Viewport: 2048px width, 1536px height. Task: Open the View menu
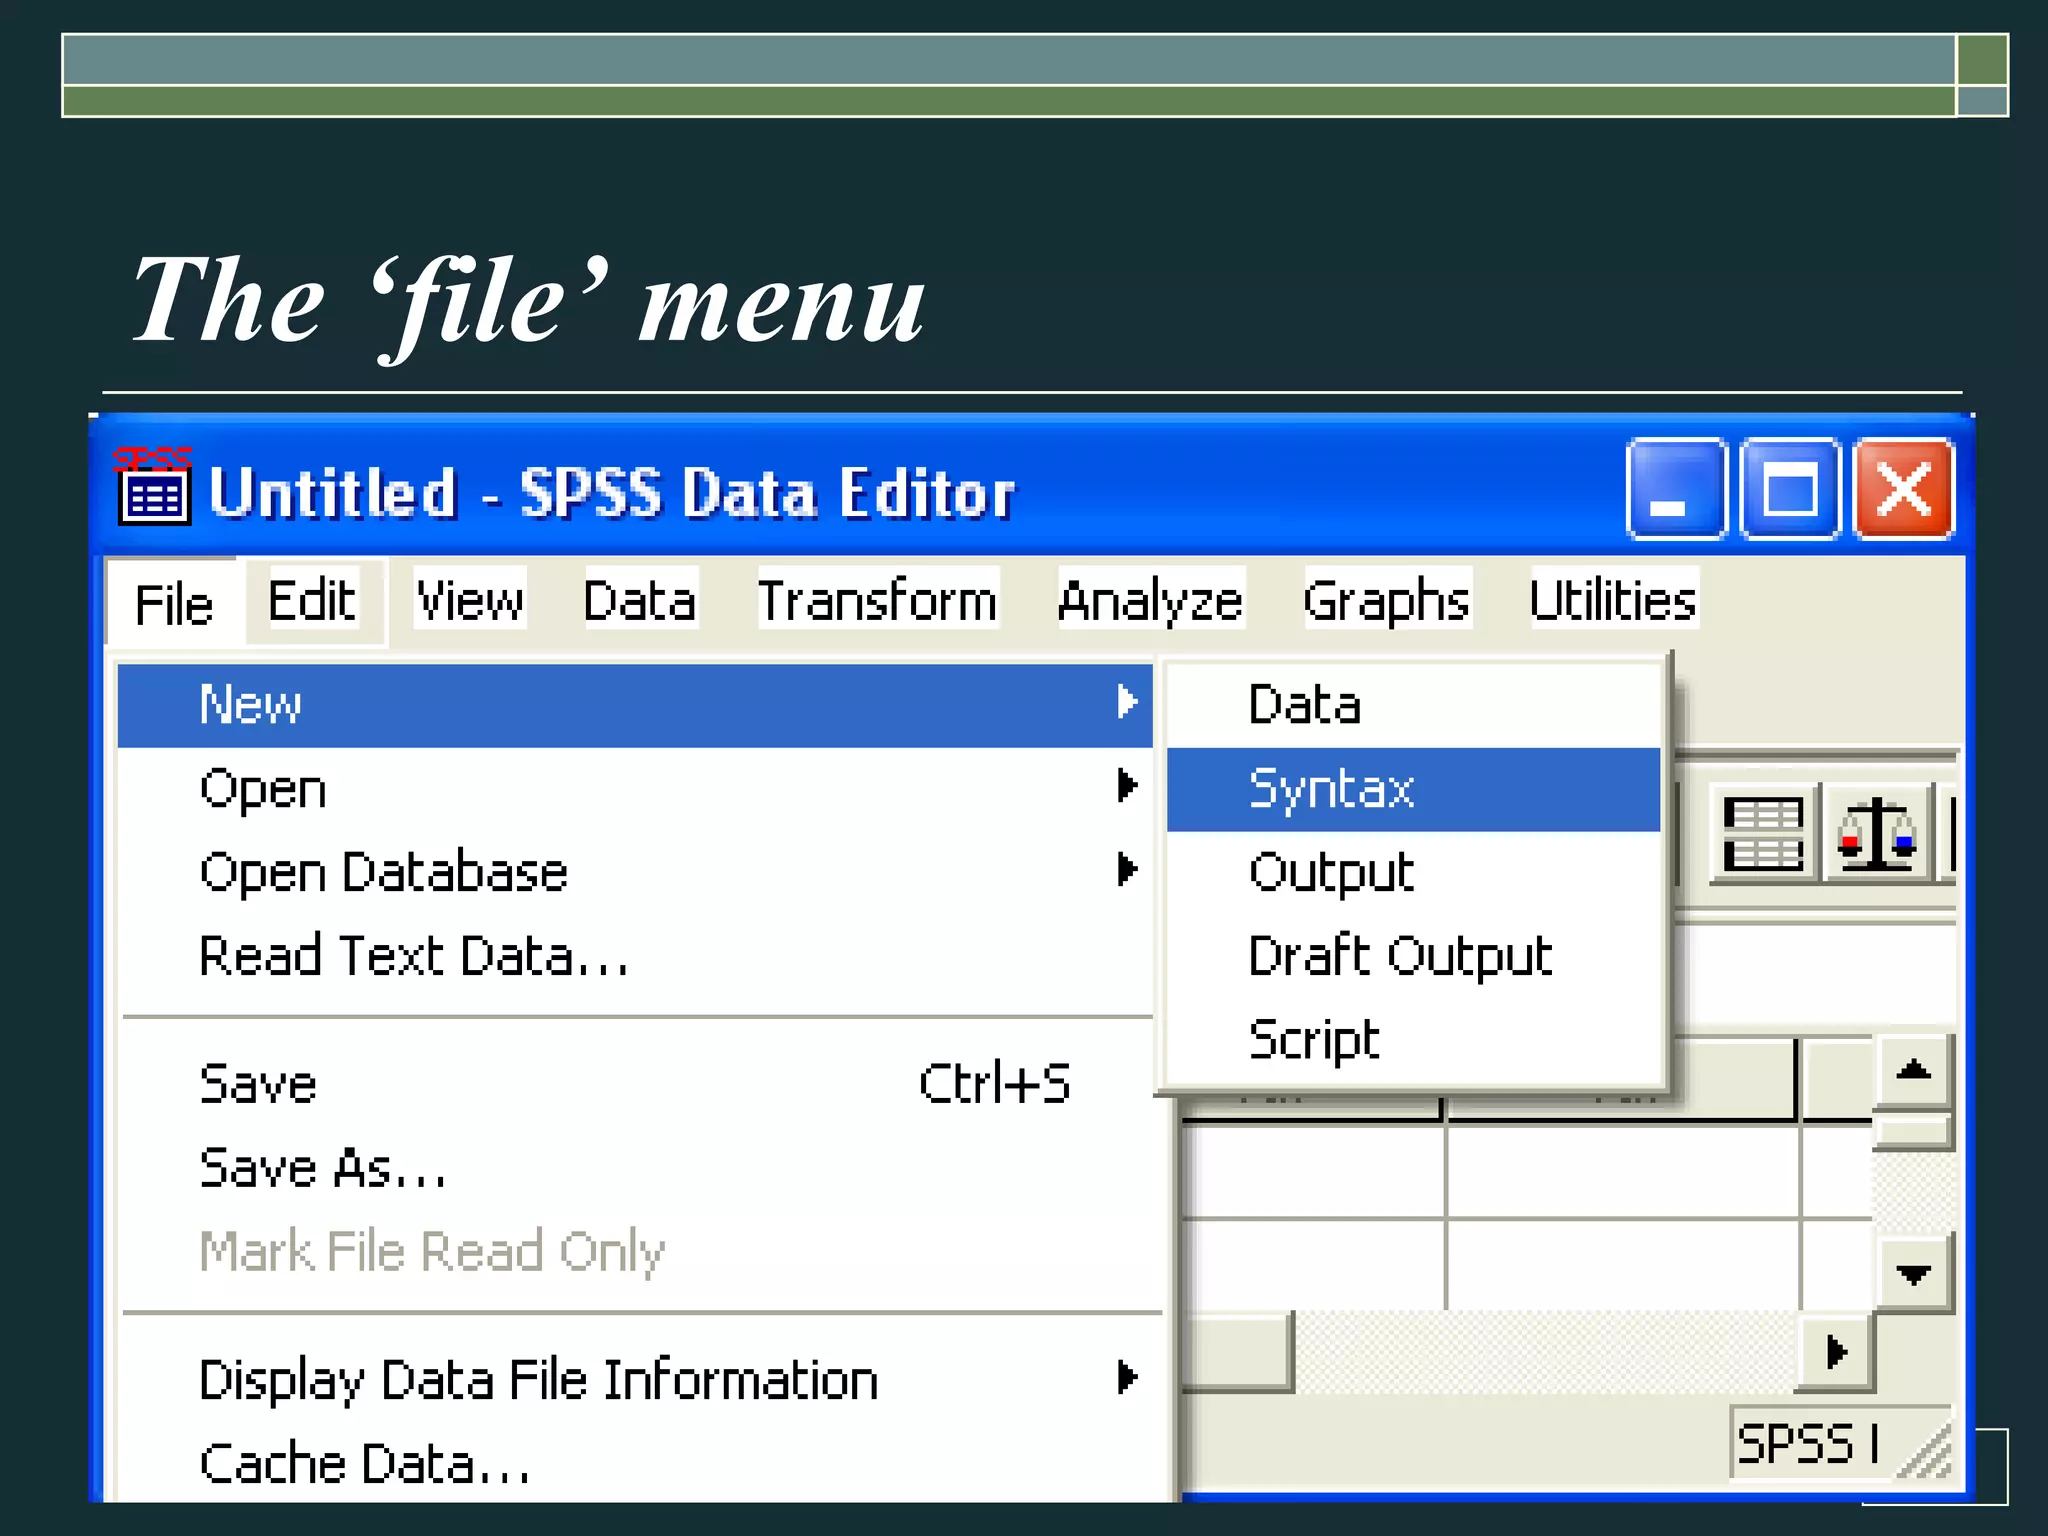[x=470, y=600]
